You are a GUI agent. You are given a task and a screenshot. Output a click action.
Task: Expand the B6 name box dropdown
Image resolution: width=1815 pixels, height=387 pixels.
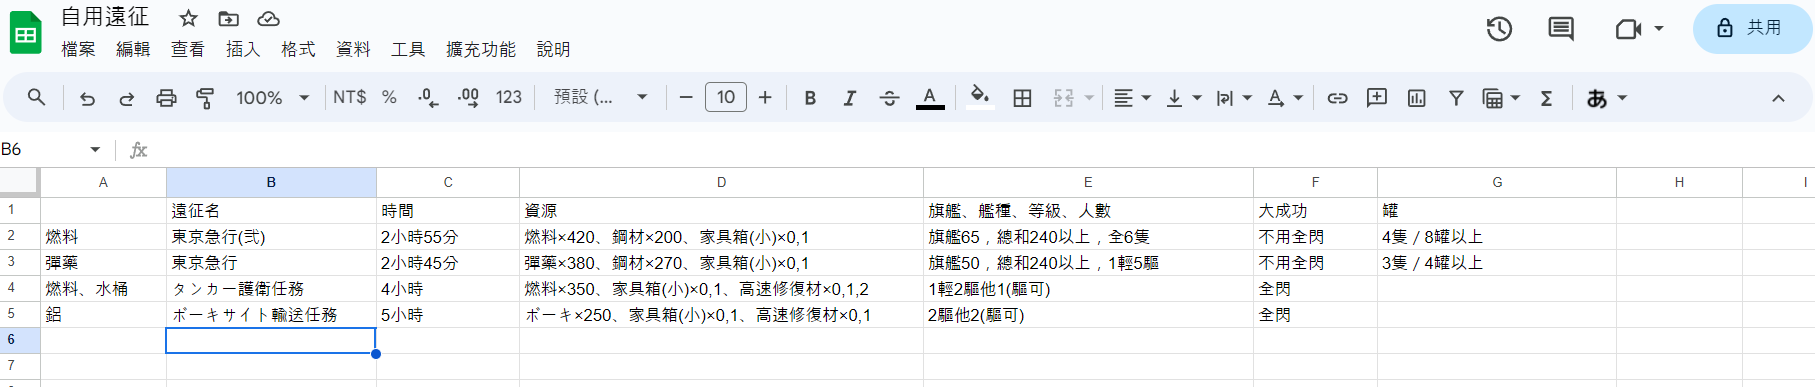pos(95,150)
